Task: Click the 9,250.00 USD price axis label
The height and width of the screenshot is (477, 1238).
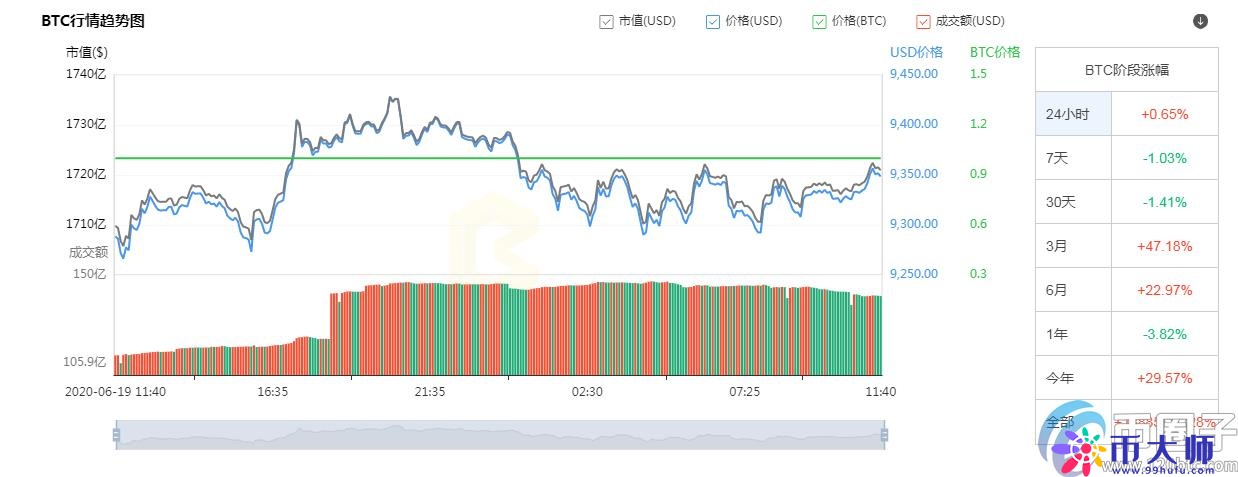Action: click(x=914, y=274)
